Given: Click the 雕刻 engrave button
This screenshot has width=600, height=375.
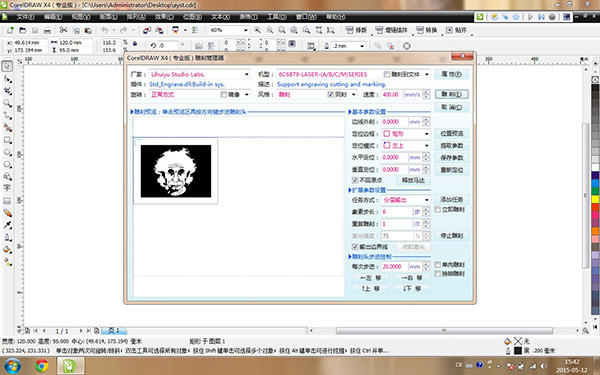Looking at the screenshot, I should click(452, 95).
